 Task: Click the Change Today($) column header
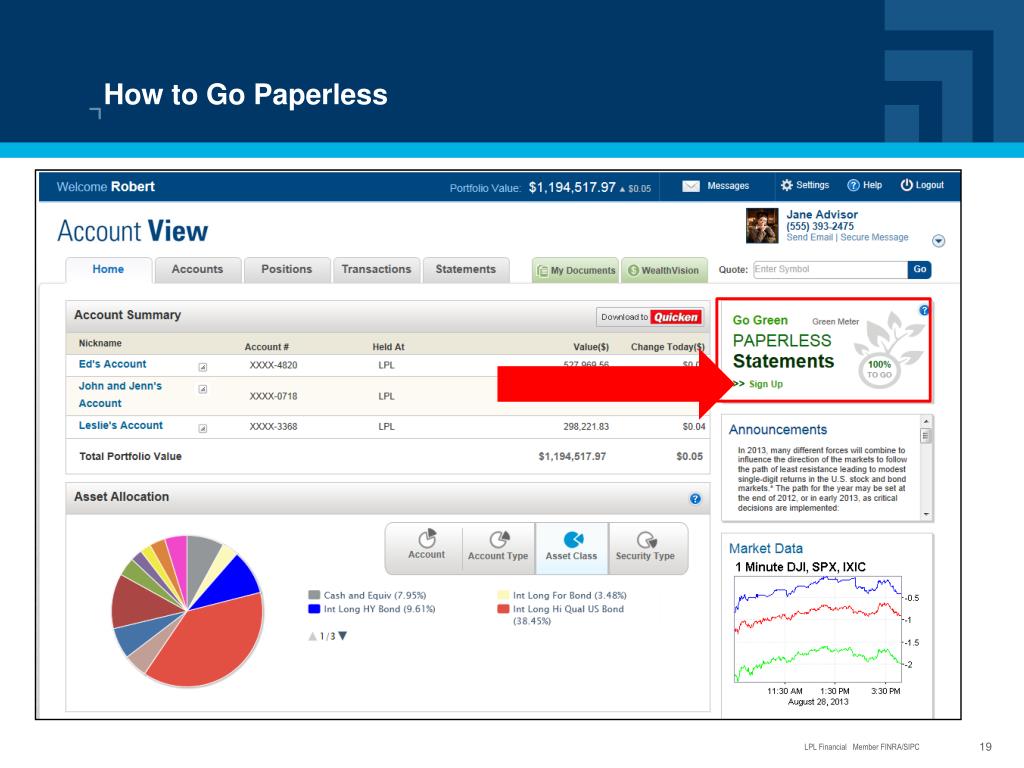[x=667, y=347]
